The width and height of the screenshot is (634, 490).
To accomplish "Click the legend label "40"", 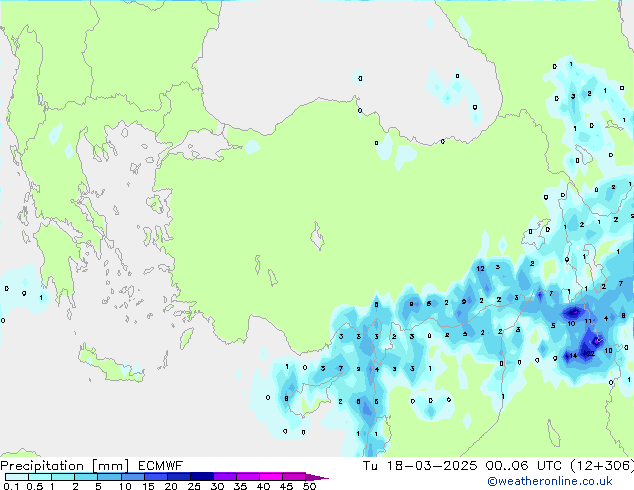I will coord(263,486).
